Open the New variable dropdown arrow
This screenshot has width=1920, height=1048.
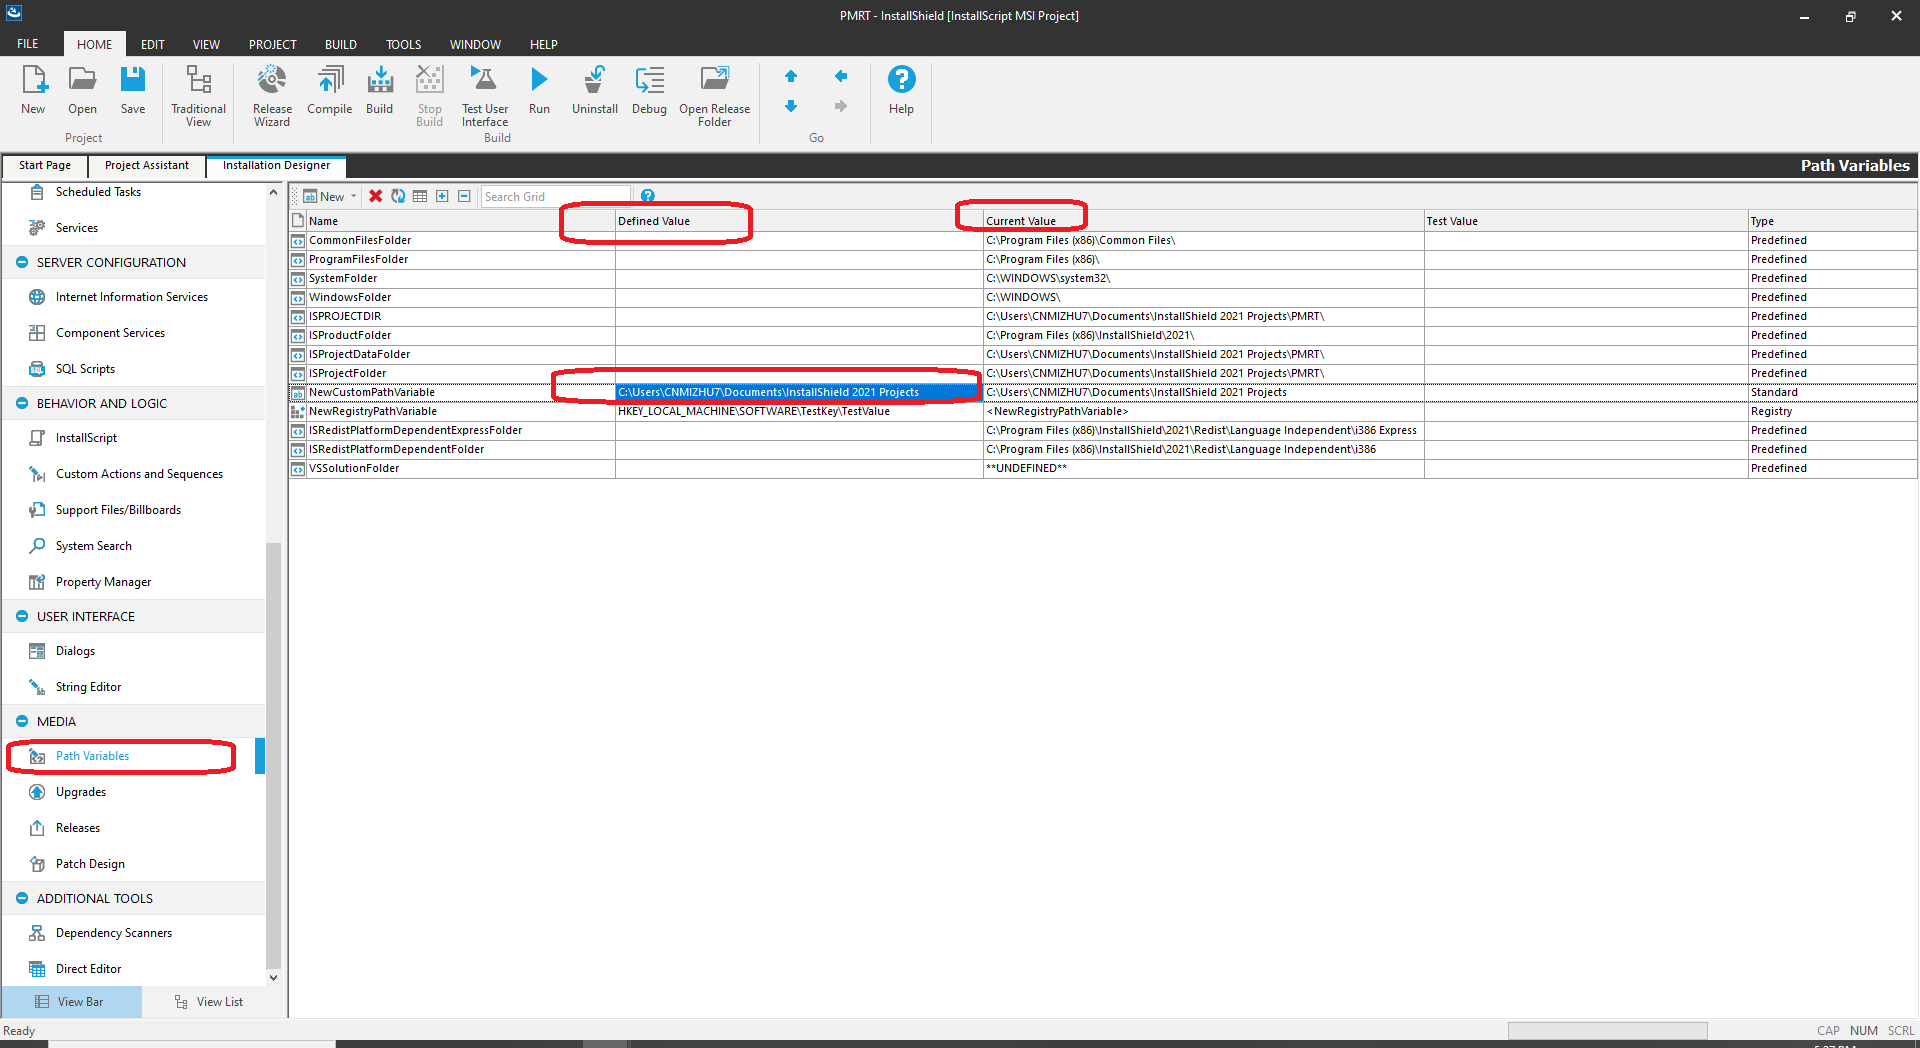click(x=354, y=196)
